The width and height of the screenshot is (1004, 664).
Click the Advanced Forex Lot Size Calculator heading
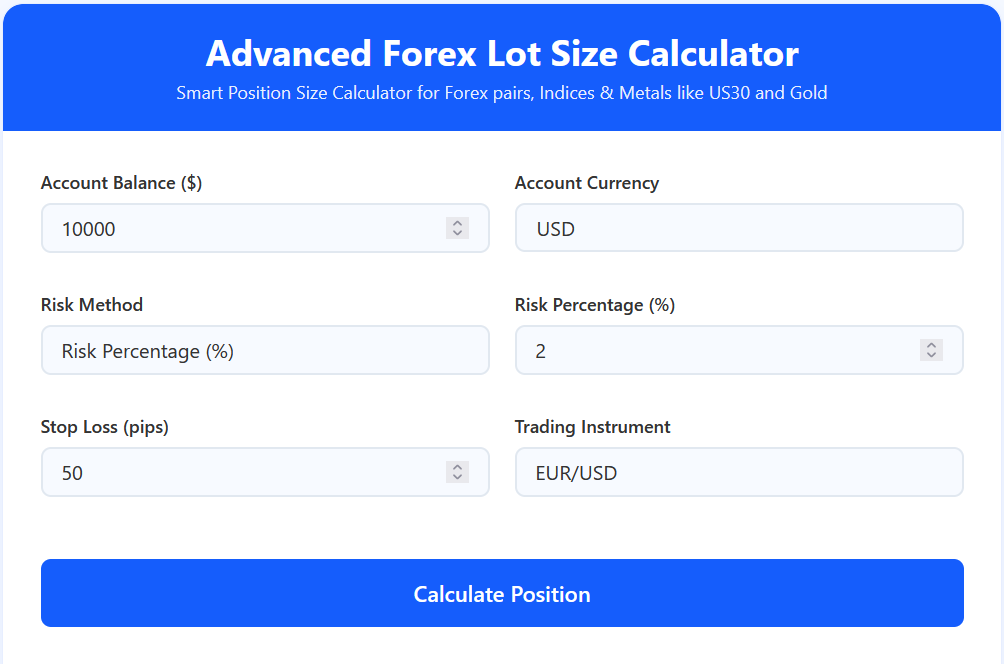coord(502,54)
